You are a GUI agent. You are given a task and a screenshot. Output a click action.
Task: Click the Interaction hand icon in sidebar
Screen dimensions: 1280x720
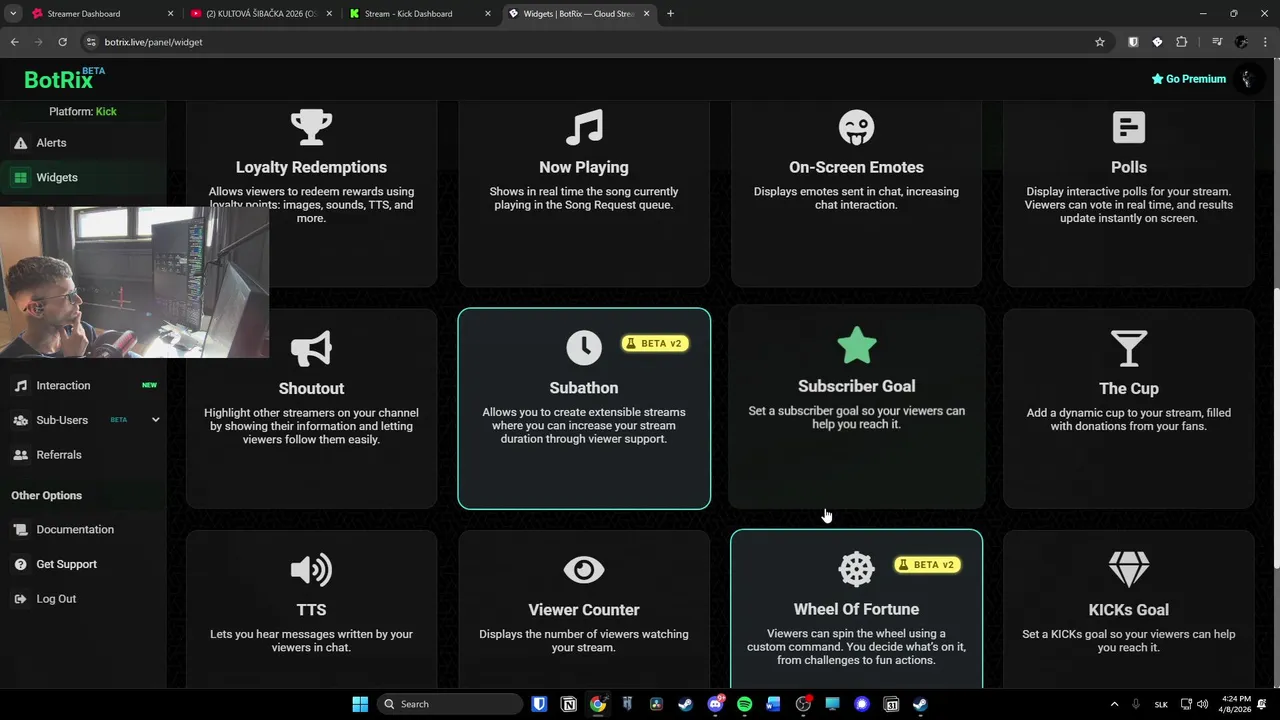pyautogui.click(x=20, y=386)
